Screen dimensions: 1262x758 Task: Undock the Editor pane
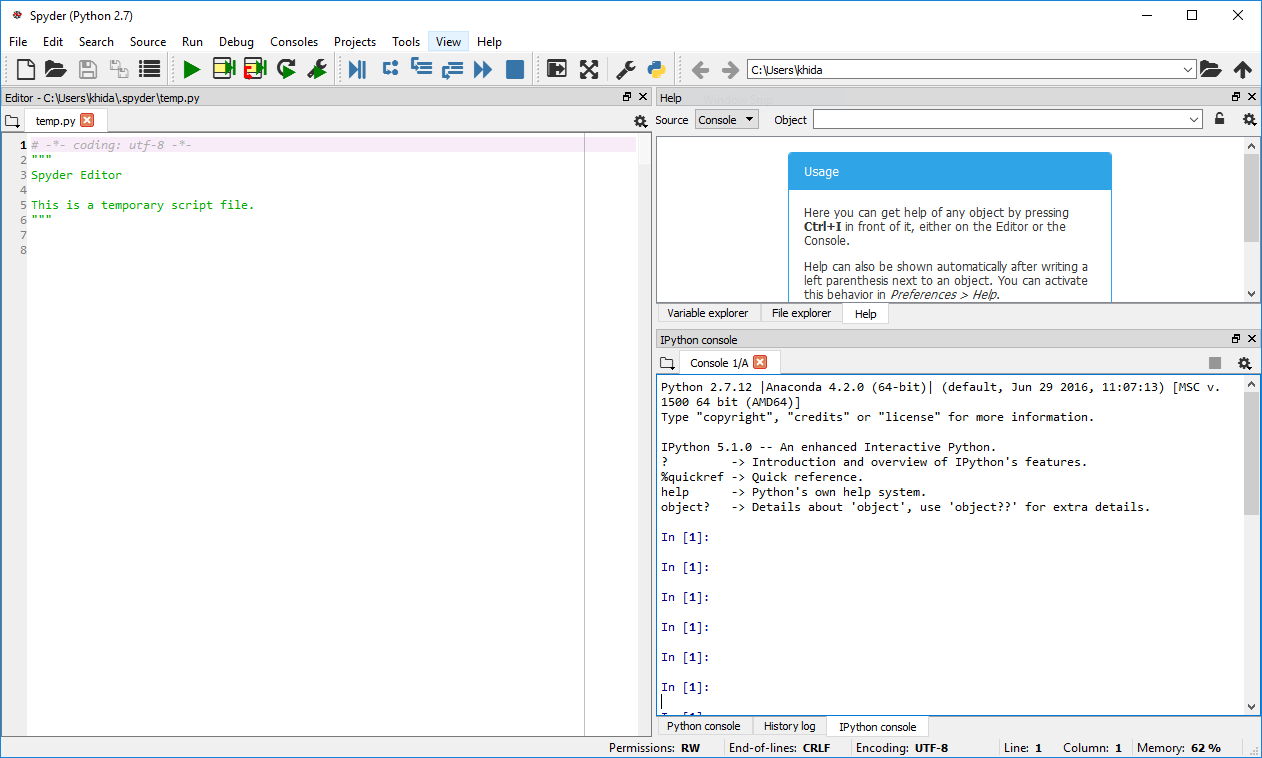(627, 97)
